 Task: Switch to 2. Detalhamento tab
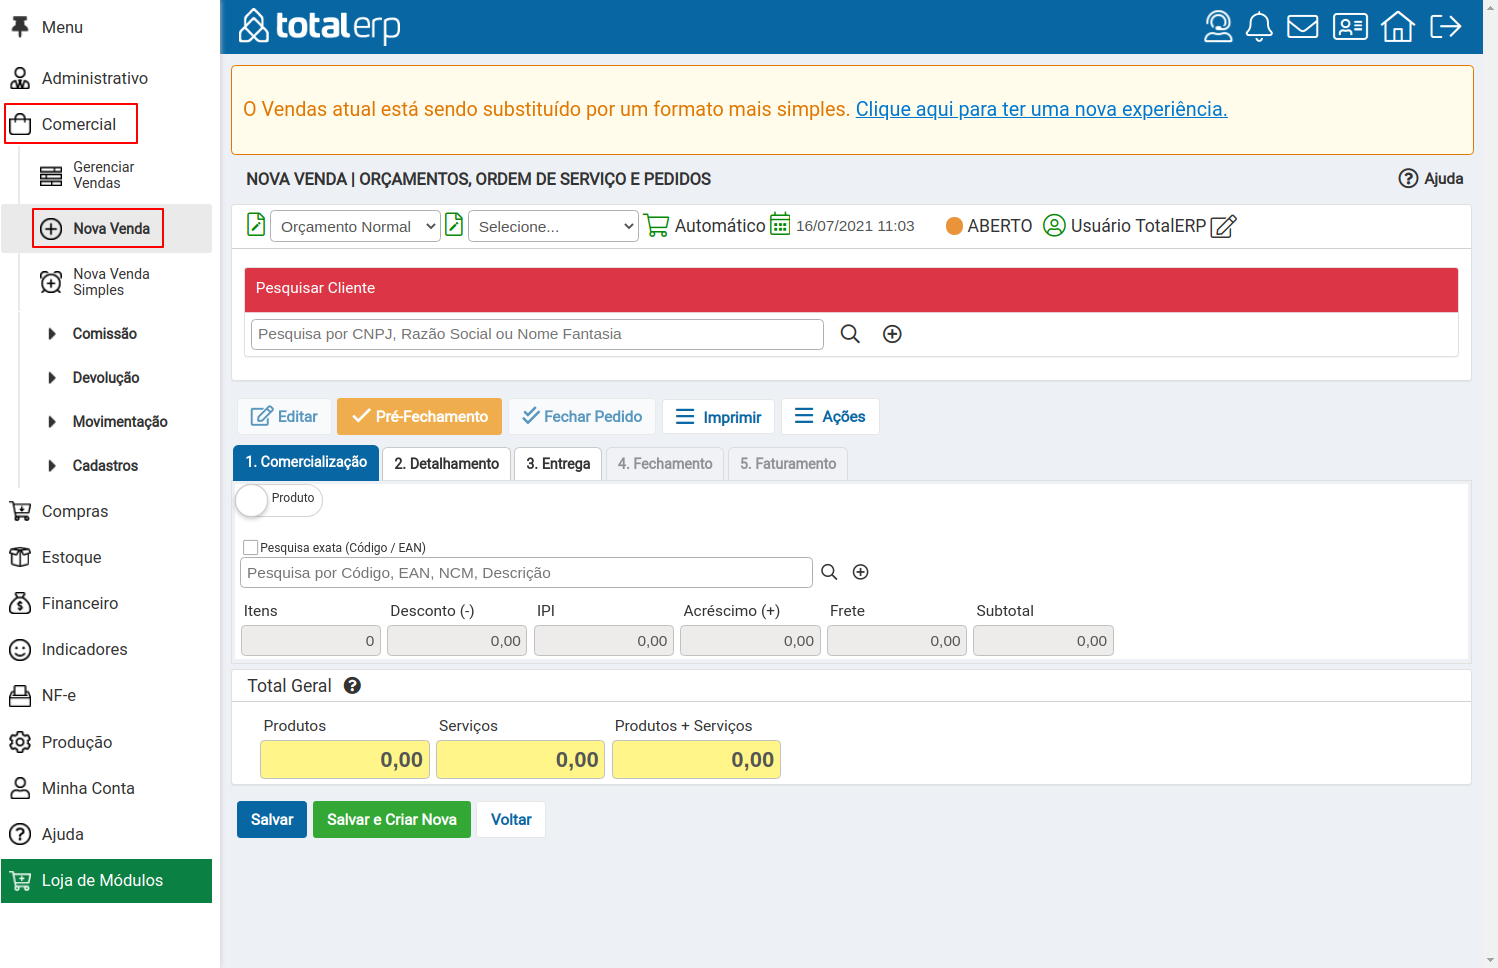(446, 463)
